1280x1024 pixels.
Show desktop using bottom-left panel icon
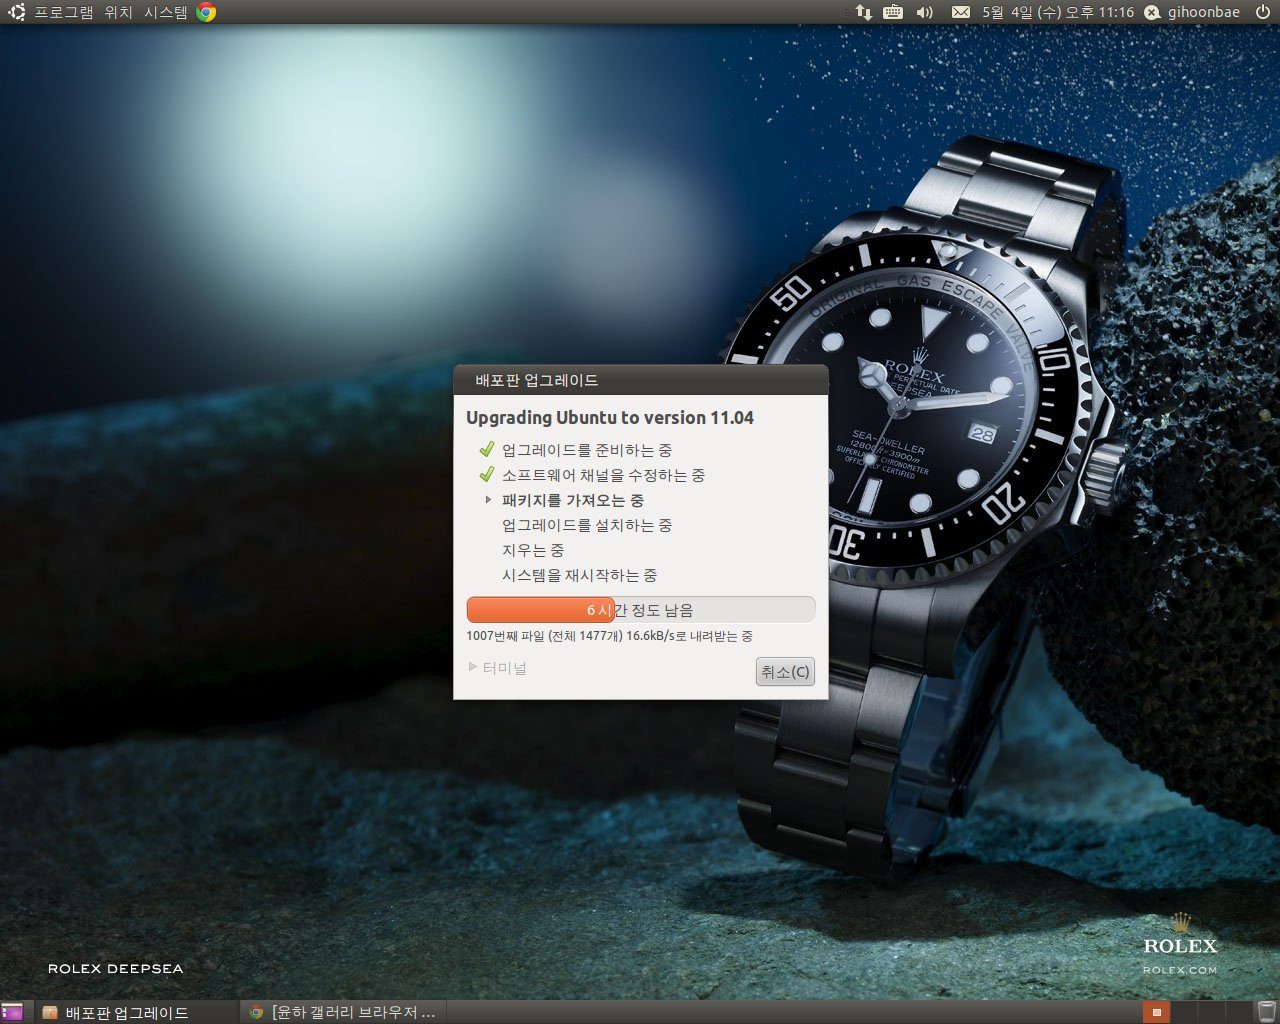[12, 1012]
